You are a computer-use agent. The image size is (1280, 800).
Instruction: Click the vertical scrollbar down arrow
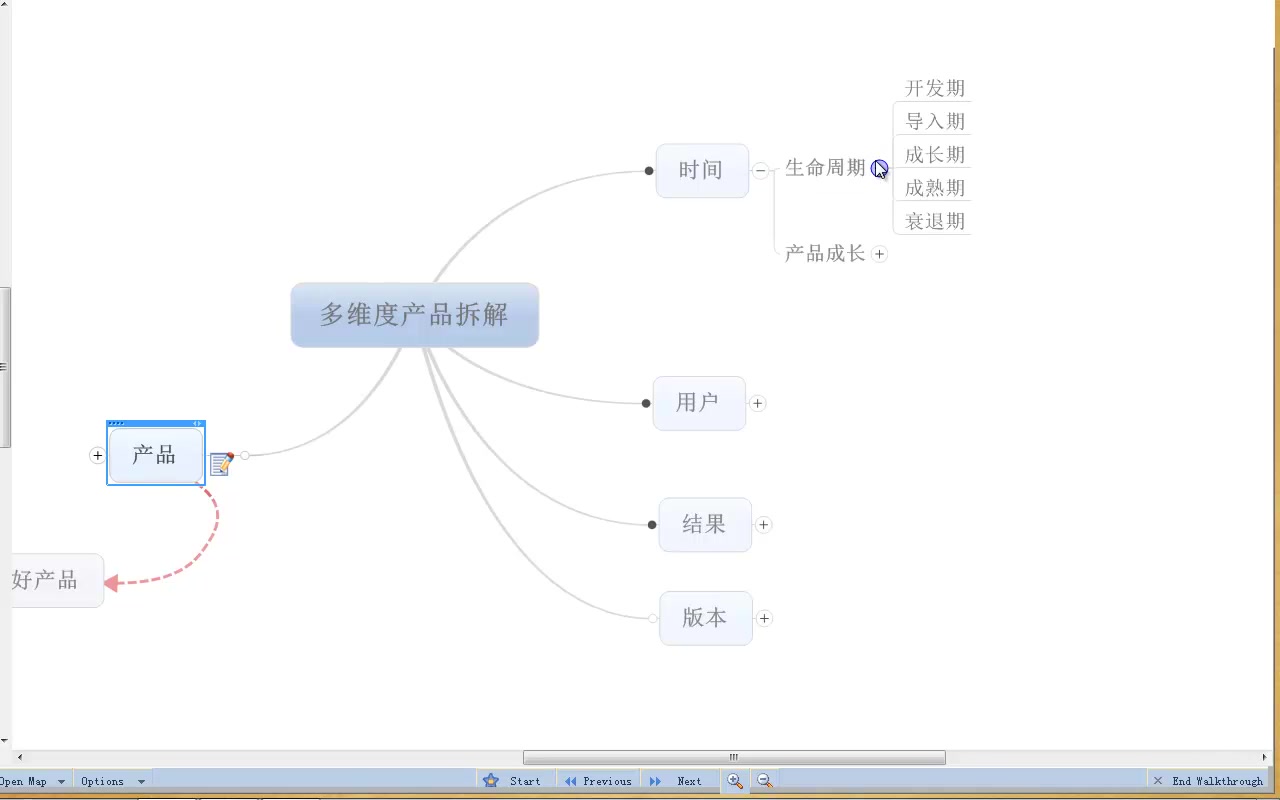point(5,741)
